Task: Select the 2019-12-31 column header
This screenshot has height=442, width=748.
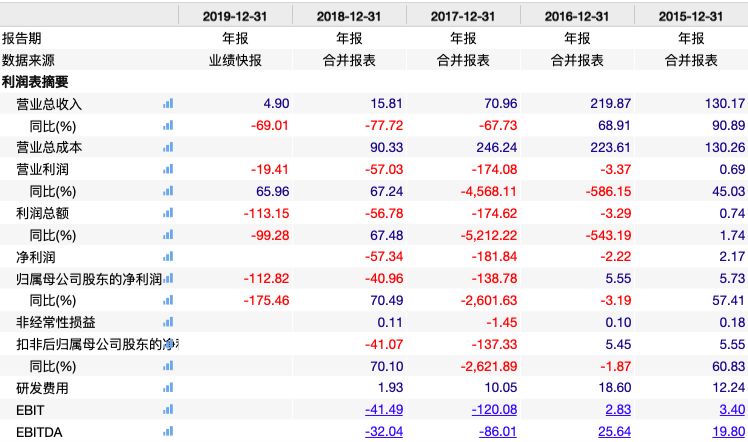Action: coord(235,15)
